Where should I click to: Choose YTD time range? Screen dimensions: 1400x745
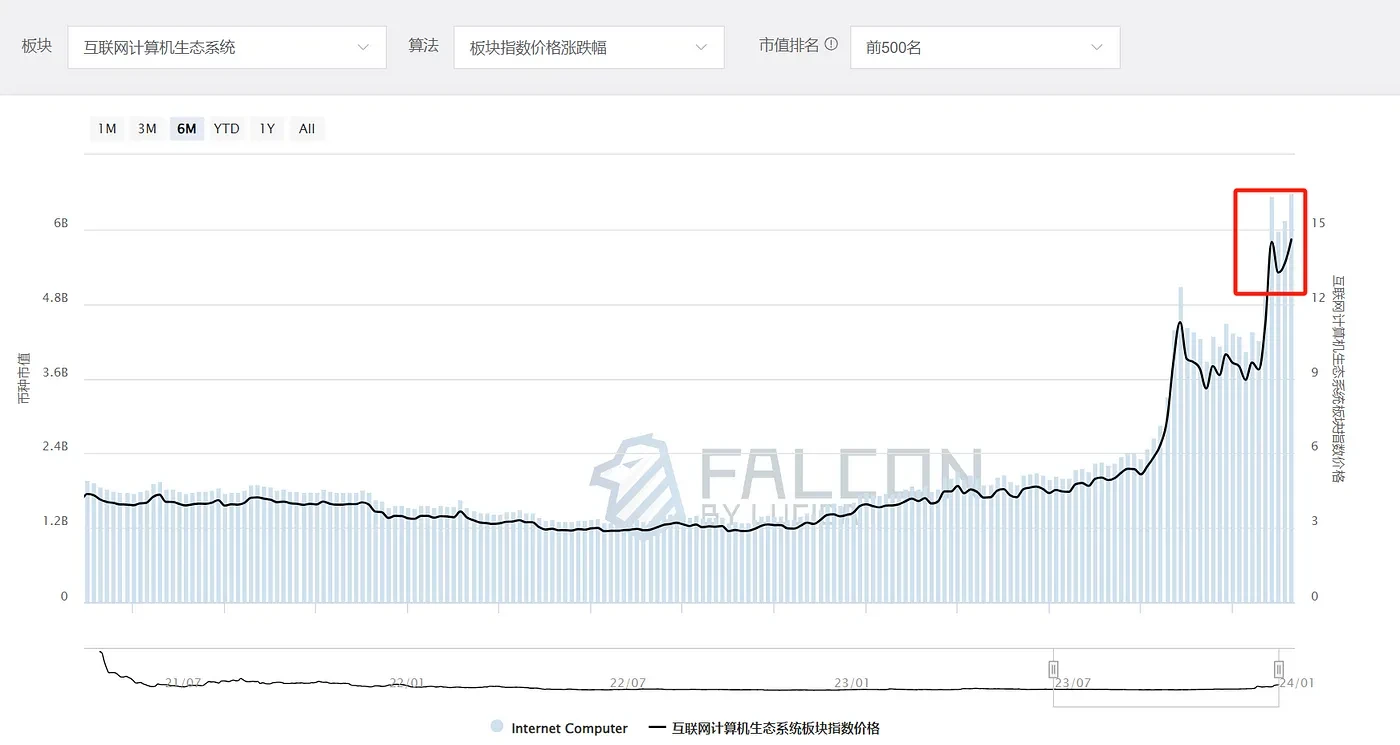tap(227, 128)
